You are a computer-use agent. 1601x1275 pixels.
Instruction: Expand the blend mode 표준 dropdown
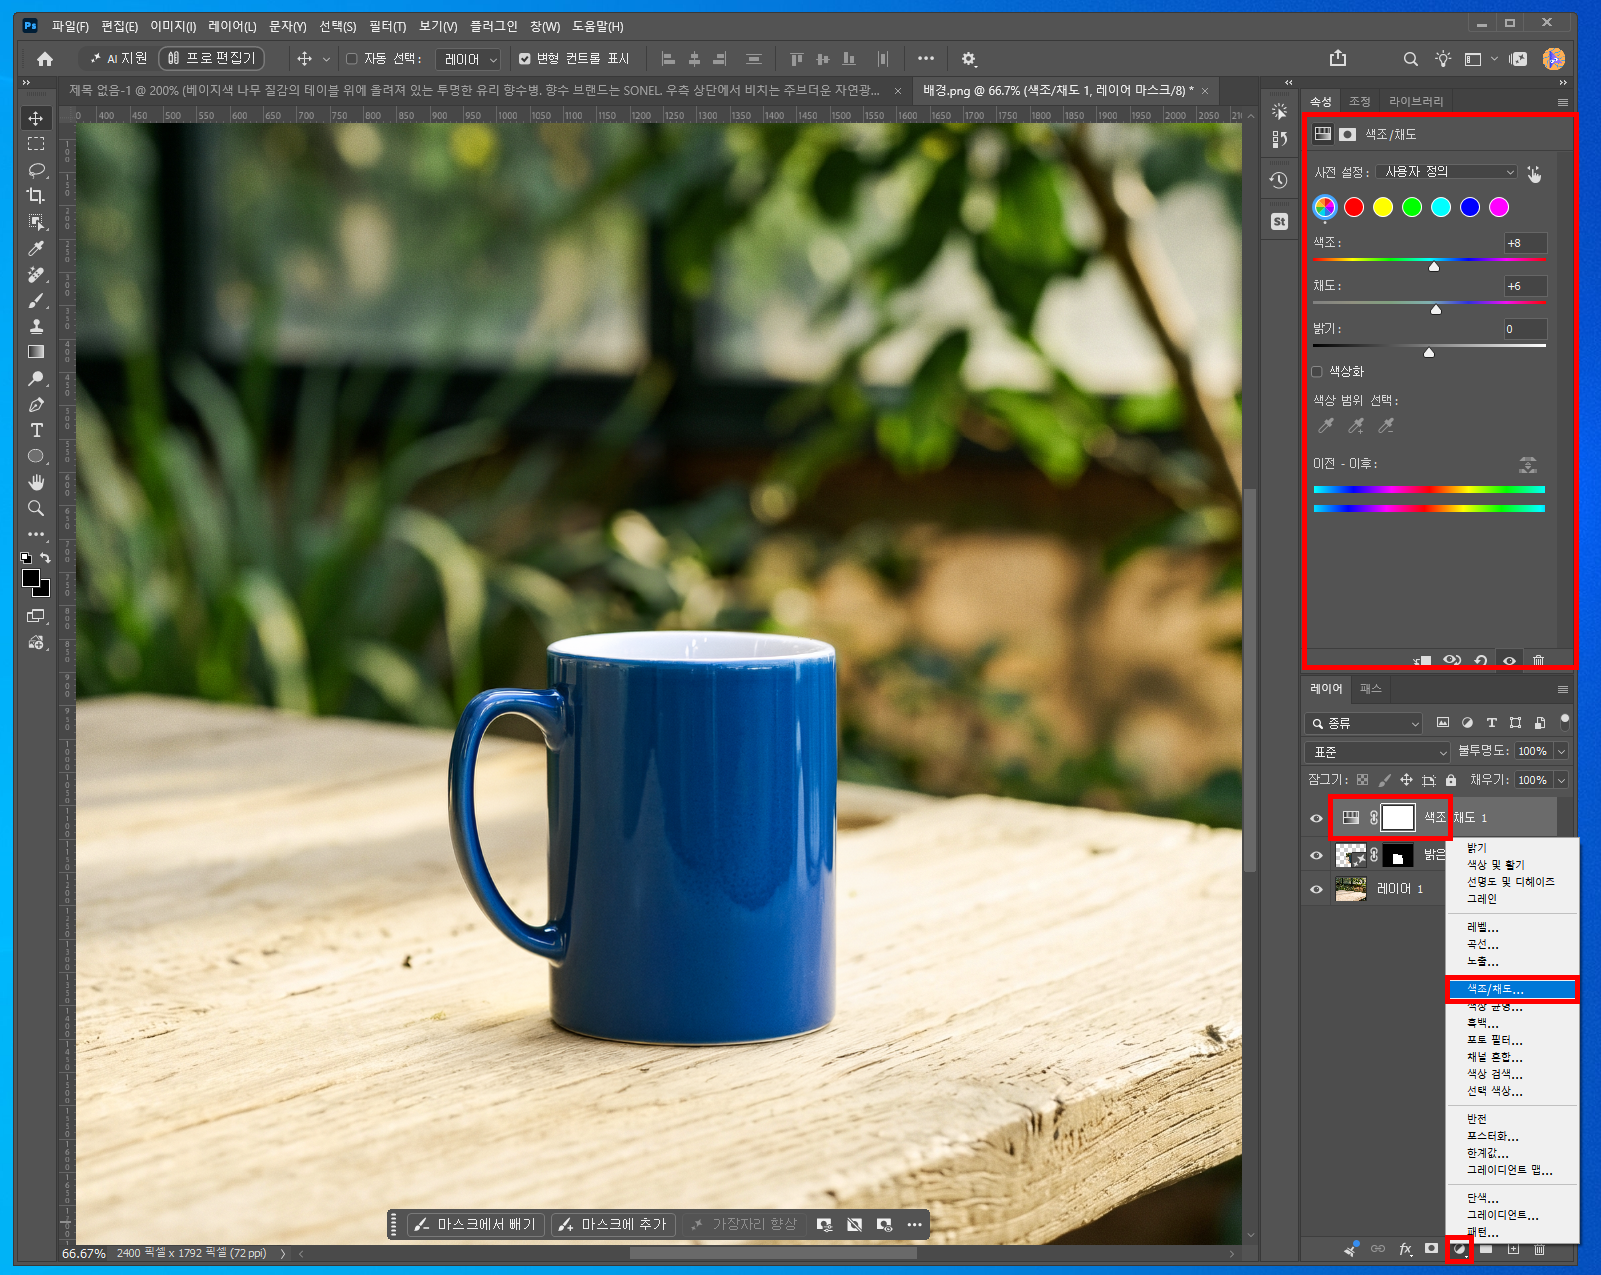pyautogui.click(x=1377, y=752)
